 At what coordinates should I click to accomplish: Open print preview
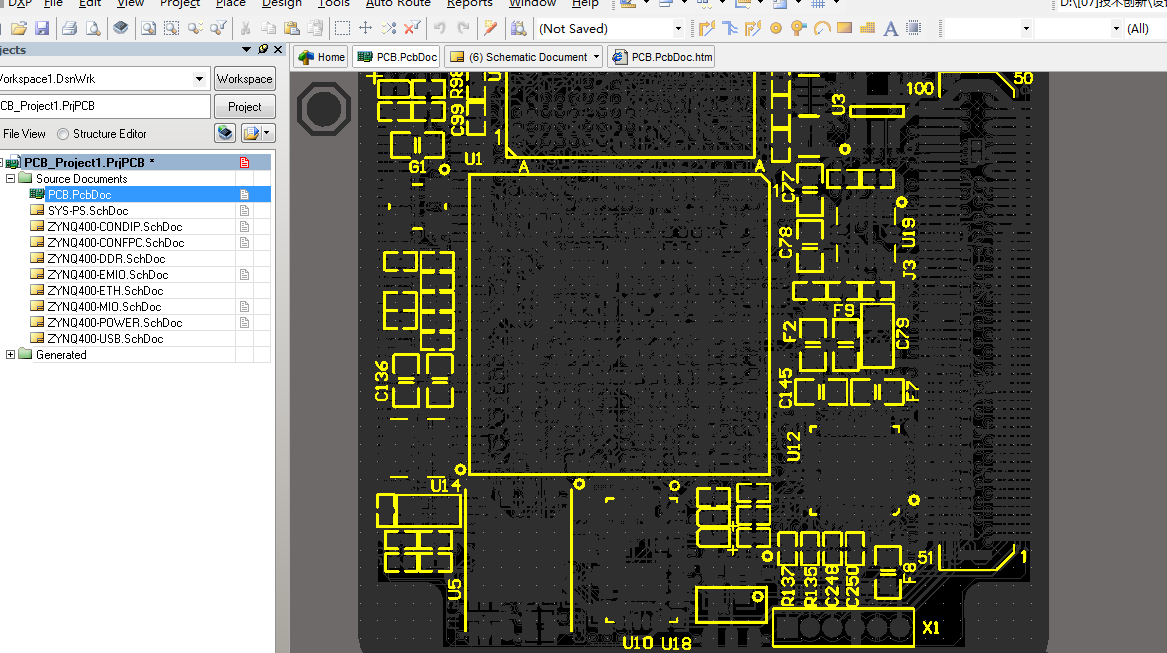pos(93,28)
